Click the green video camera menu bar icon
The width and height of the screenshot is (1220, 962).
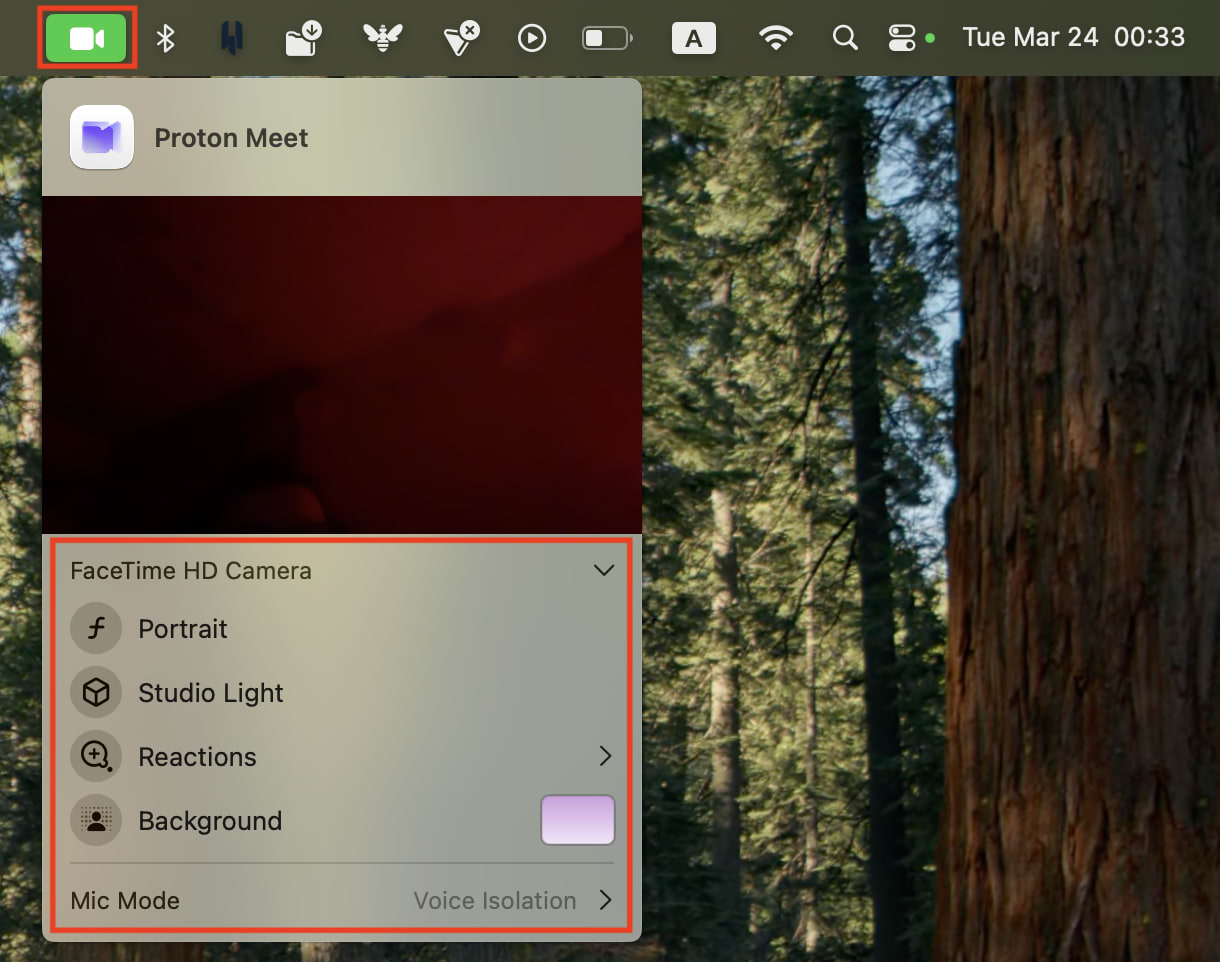tap(86, 37)
